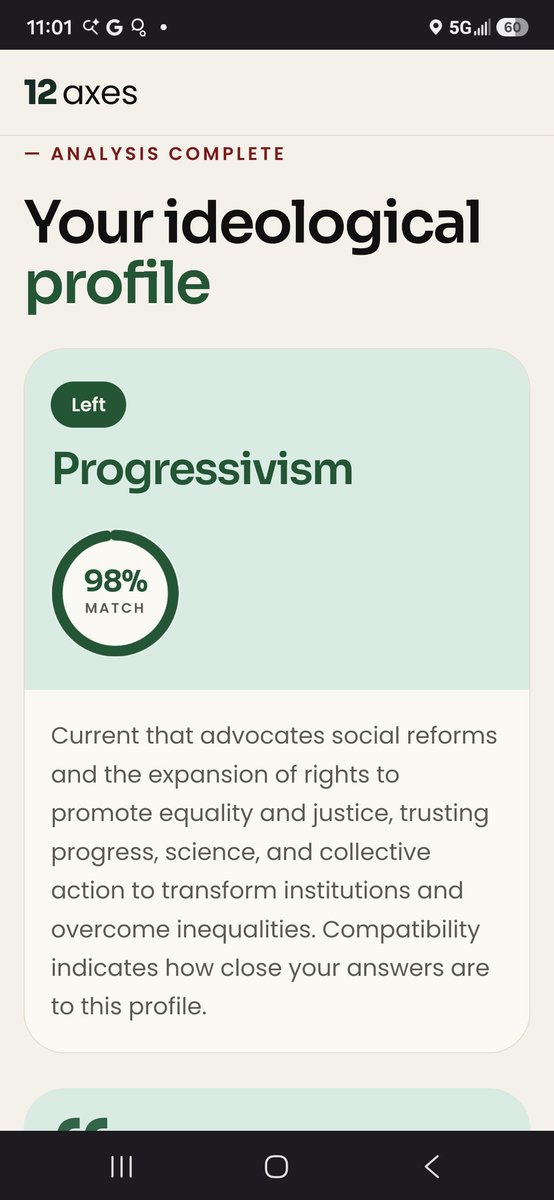Tap the 98% match progress ring
Image resolution: width=554 pixels, height=1200 pixels.
[x=115, y=593]
